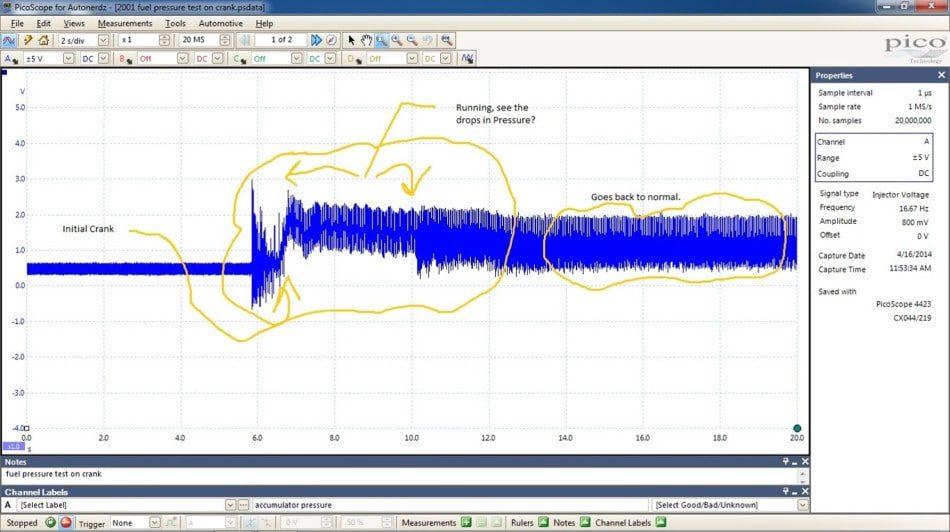Screen dimensions: 950x532
Task: Click the ellipsis button beside Select Label
Action: click(243, 505)
